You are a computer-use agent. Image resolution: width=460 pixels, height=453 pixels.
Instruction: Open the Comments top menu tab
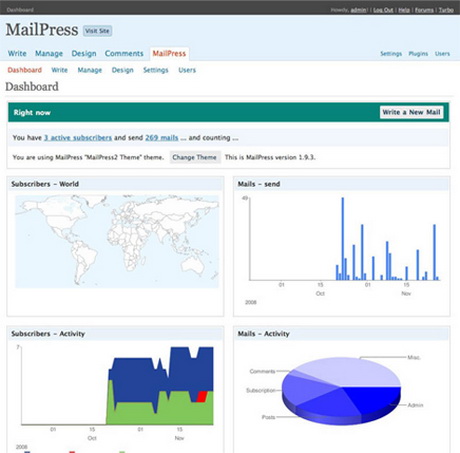point(124,53)
